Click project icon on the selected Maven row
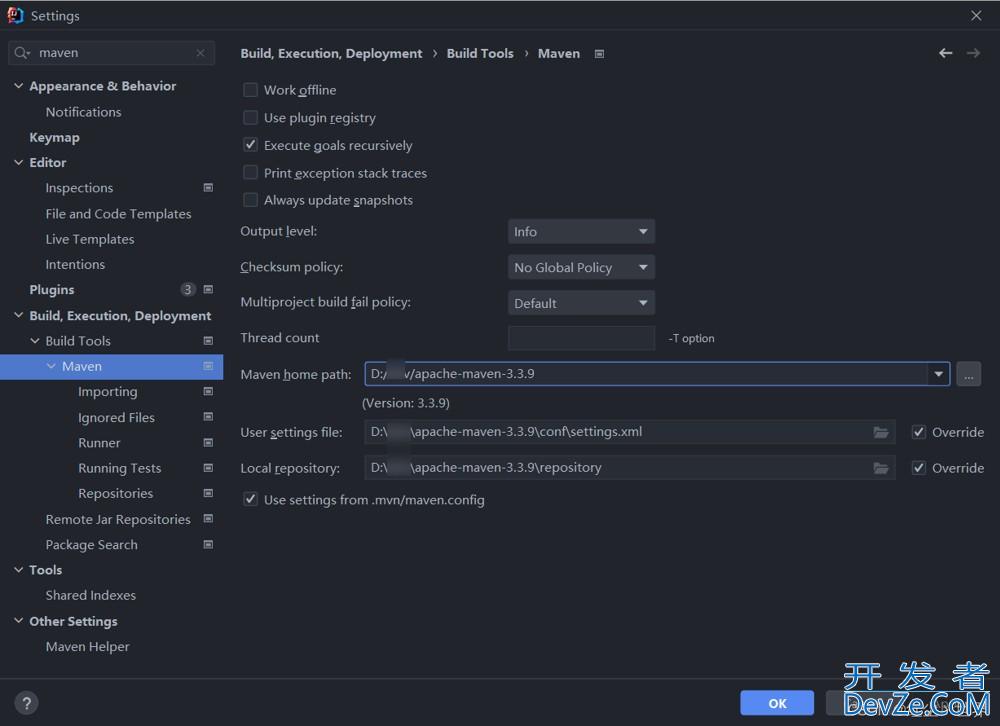The width and height of the screenshot is (1000, 726). 208,366
